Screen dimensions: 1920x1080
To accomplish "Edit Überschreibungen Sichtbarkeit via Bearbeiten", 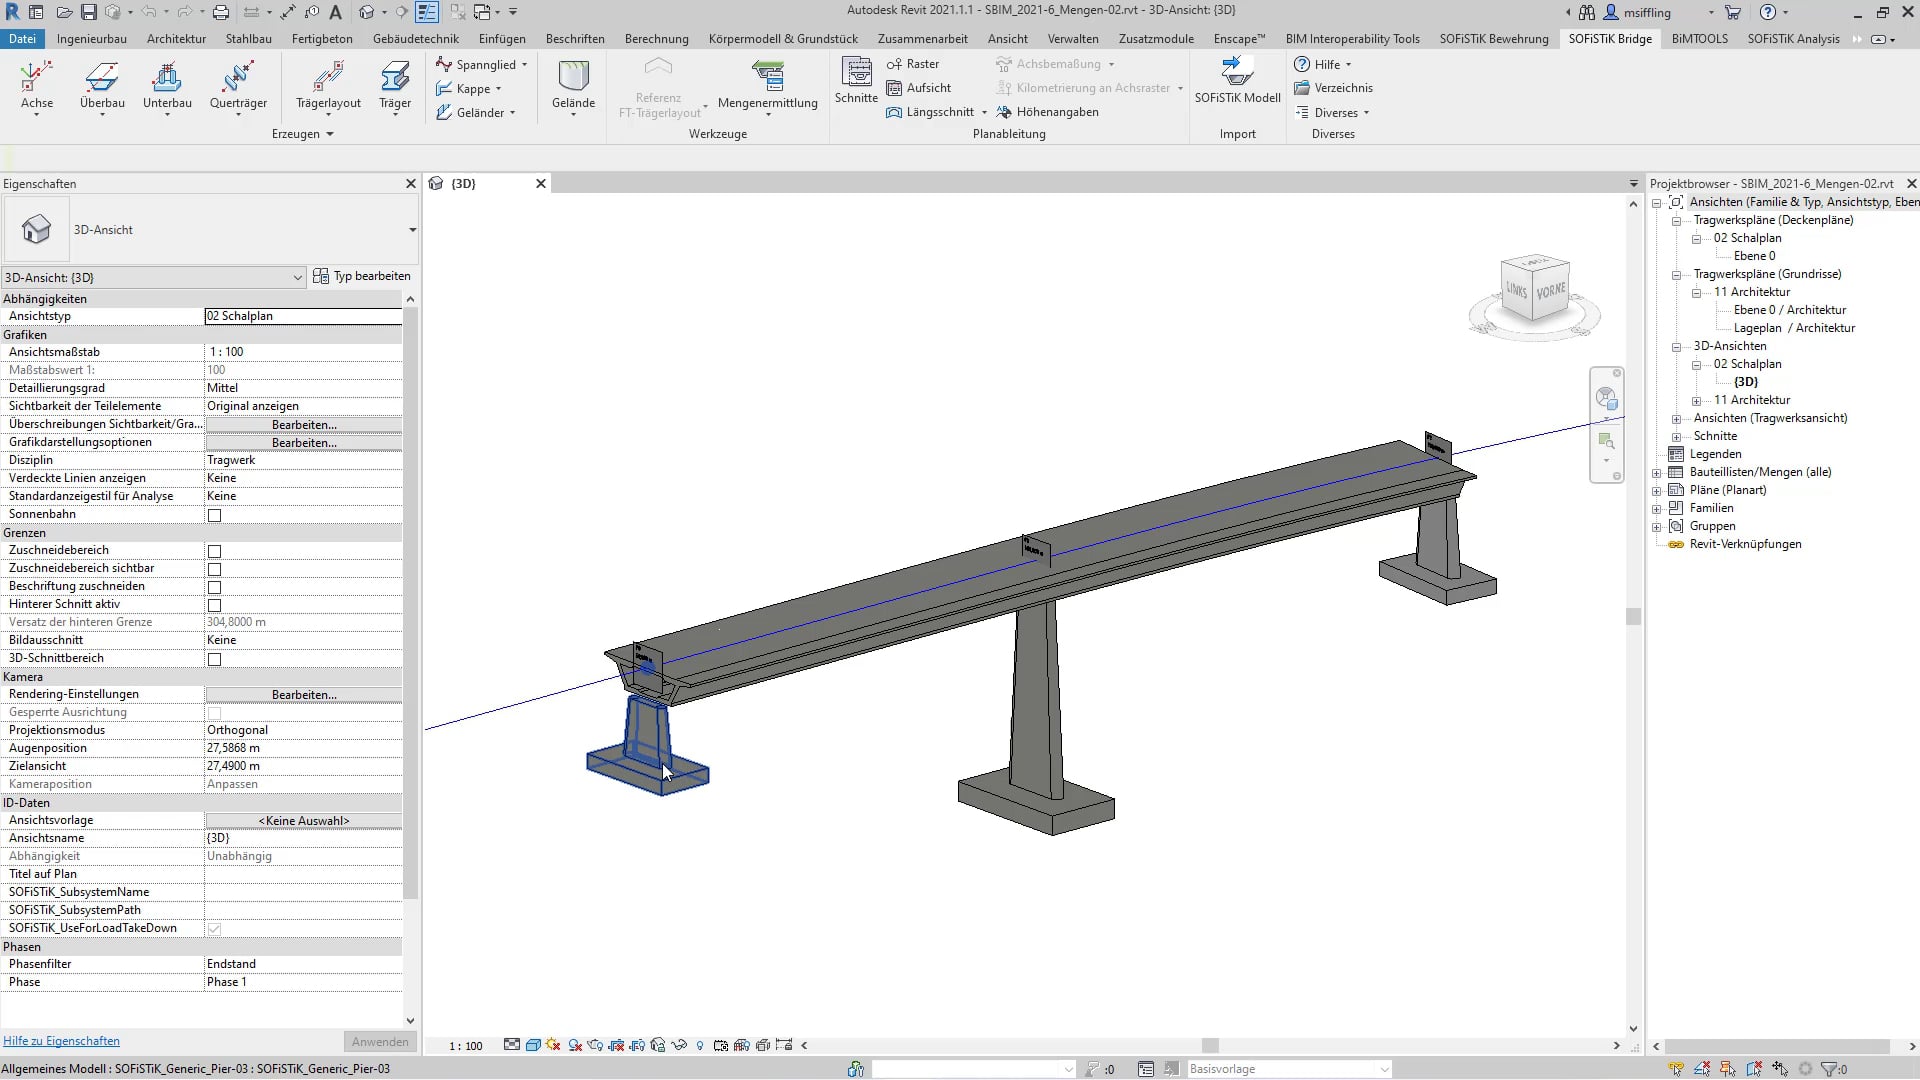I will [304, 424].
